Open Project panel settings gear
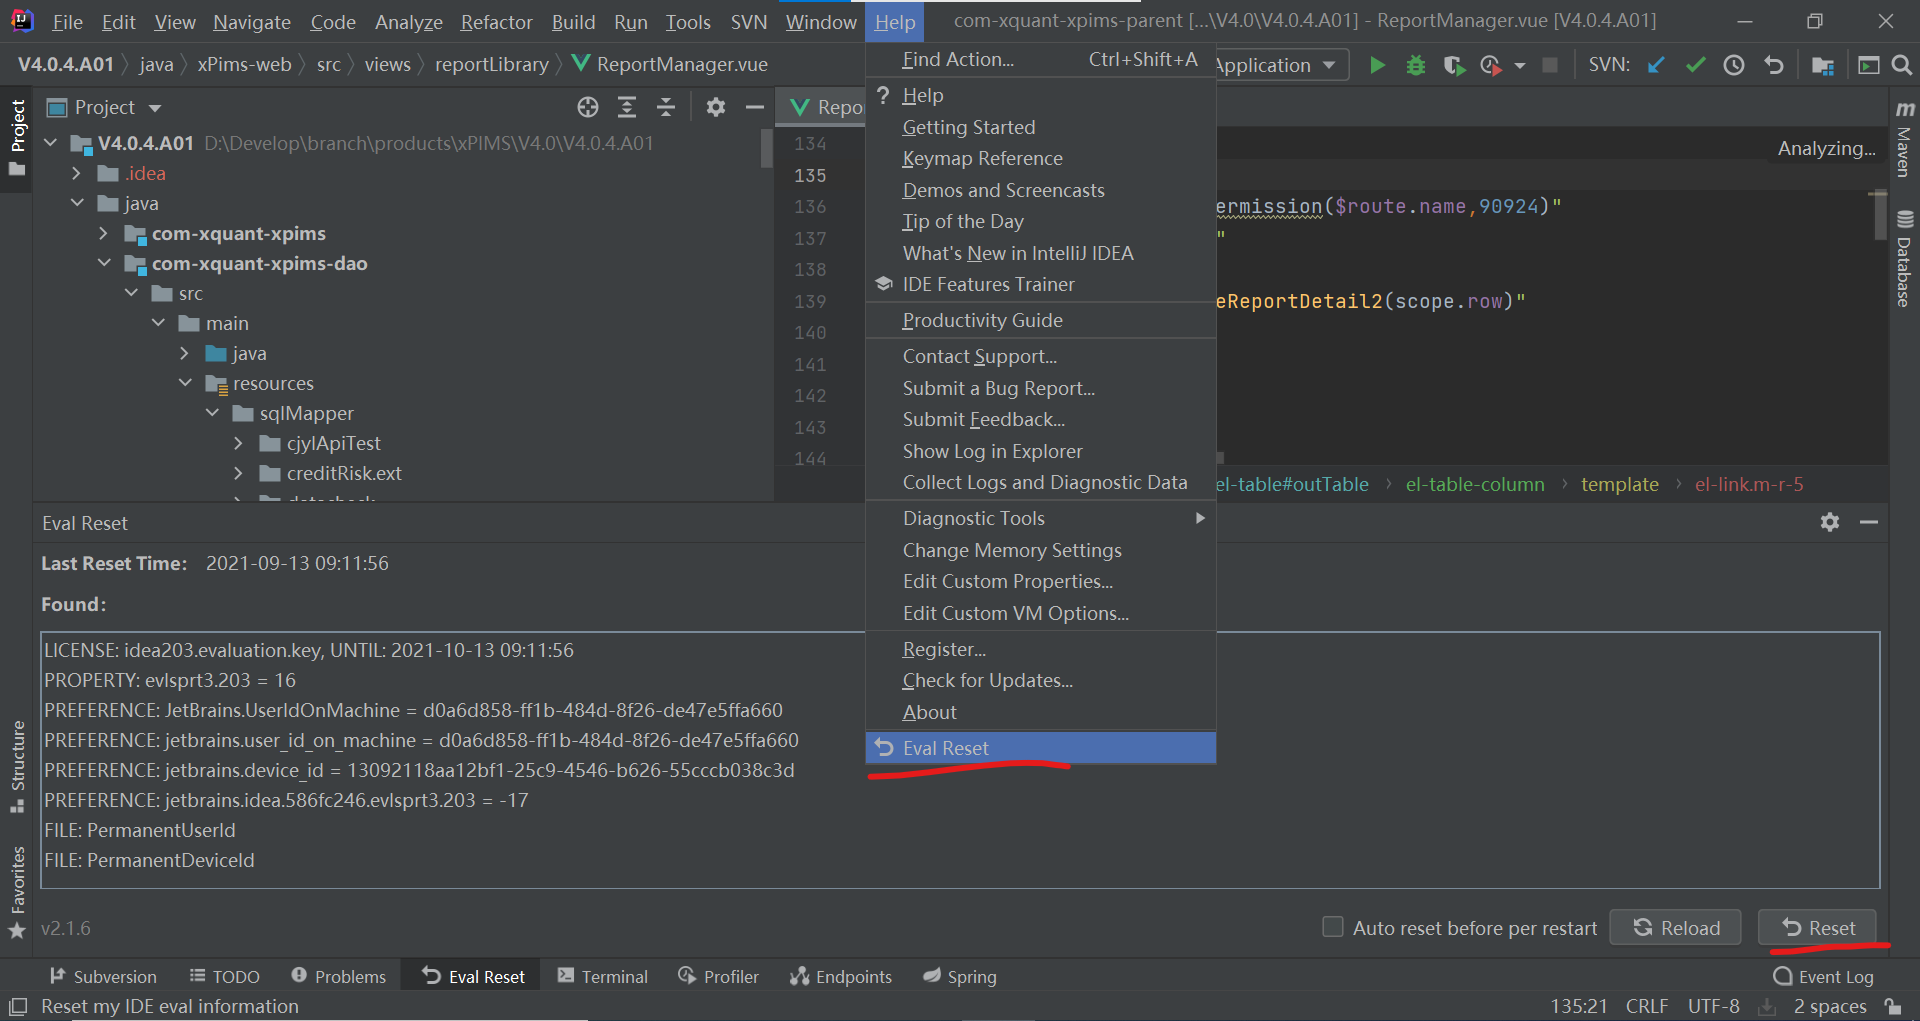This screenshot has height=1021, width=1920. [x=716, y=107]
